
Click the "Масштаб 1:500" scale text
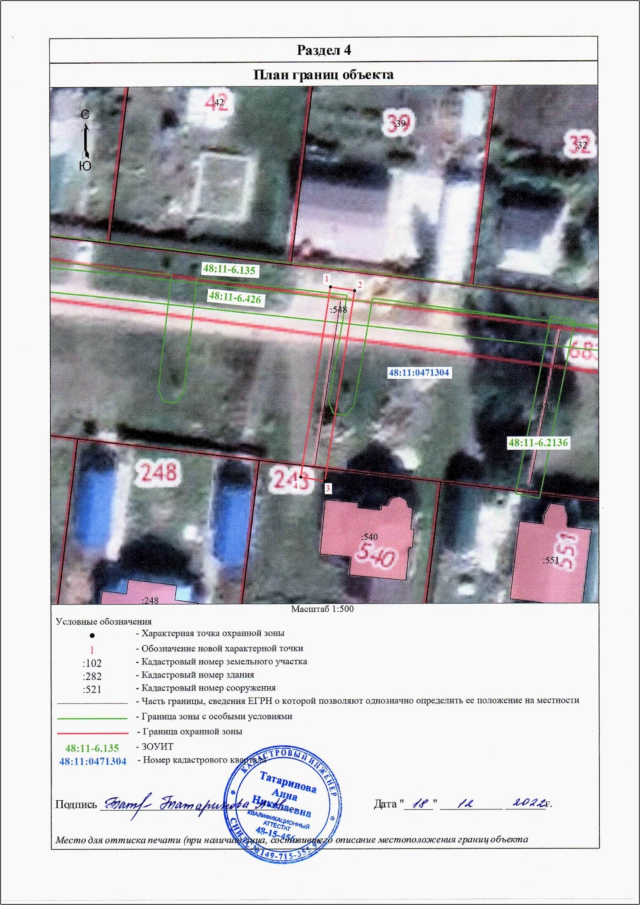(x=324, y=609)
